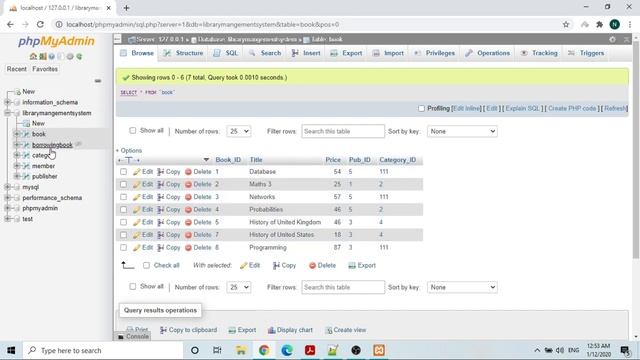Click the vertical page scrollbar

636,151
